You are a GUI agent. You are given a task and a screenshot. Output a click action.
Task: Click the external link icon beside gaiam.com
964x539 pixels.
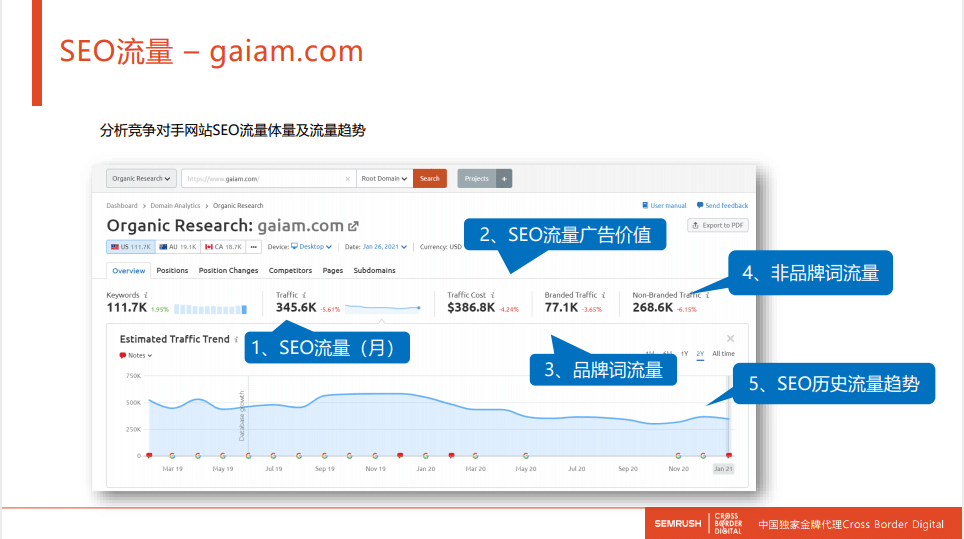[x=353, y=226]
